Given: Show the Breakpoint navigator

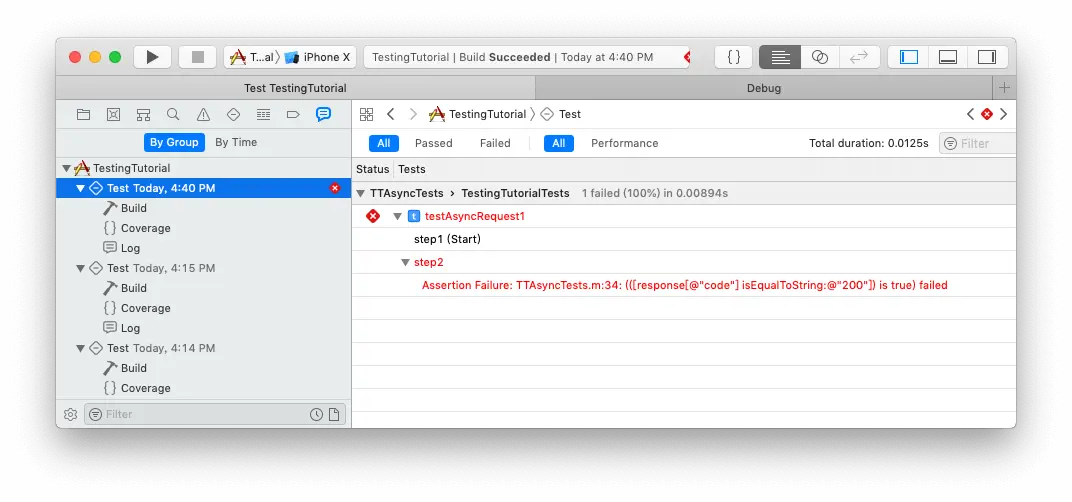Looking at the screenshot, I should (293, 114).
